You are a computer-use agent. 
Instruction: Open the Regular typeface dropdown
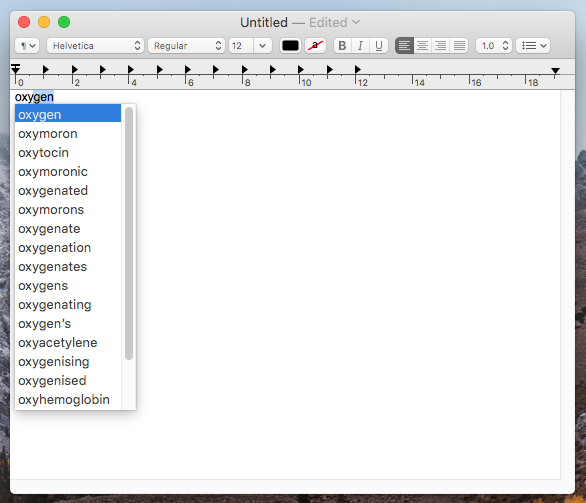coord(186,46)
